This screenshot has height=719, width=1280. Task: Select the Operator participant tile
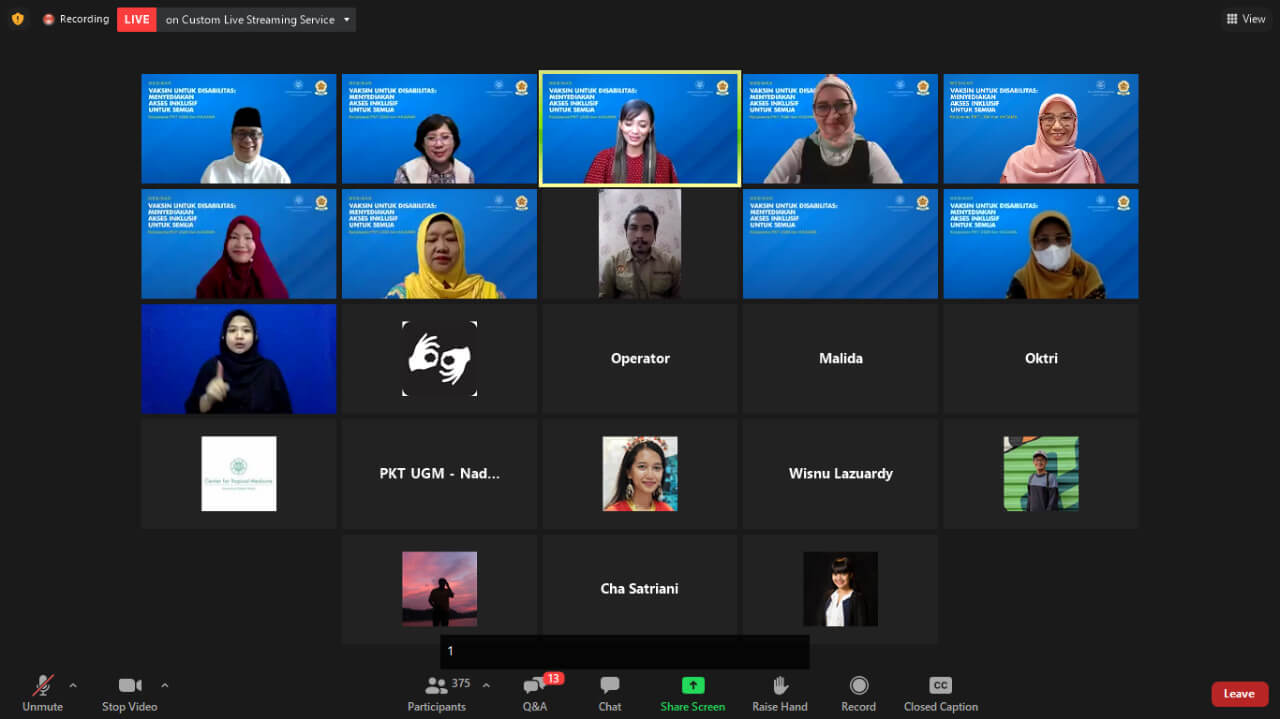point(640,359)
